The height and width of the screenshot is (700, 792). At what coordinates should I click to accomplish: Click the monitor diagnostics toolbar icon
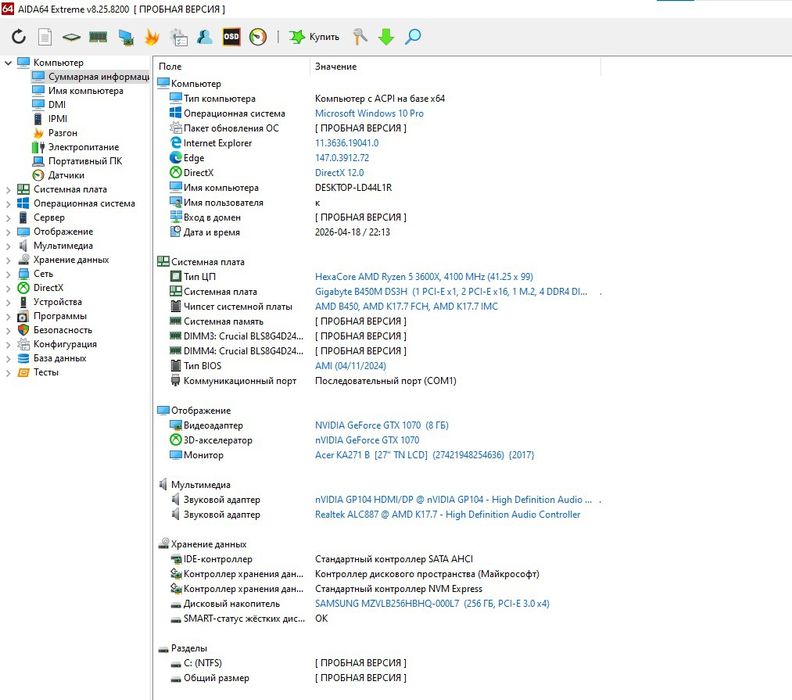126,37
